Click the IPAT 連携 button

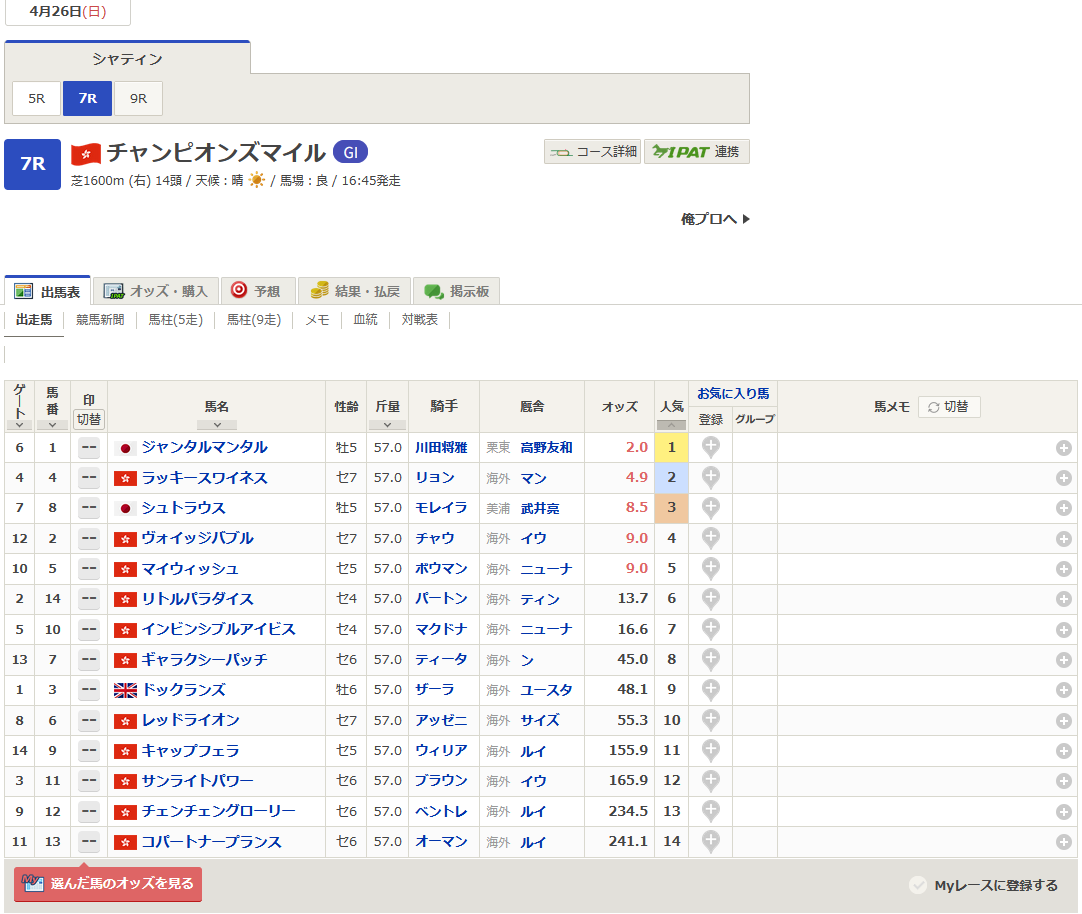tap(696, 152)
